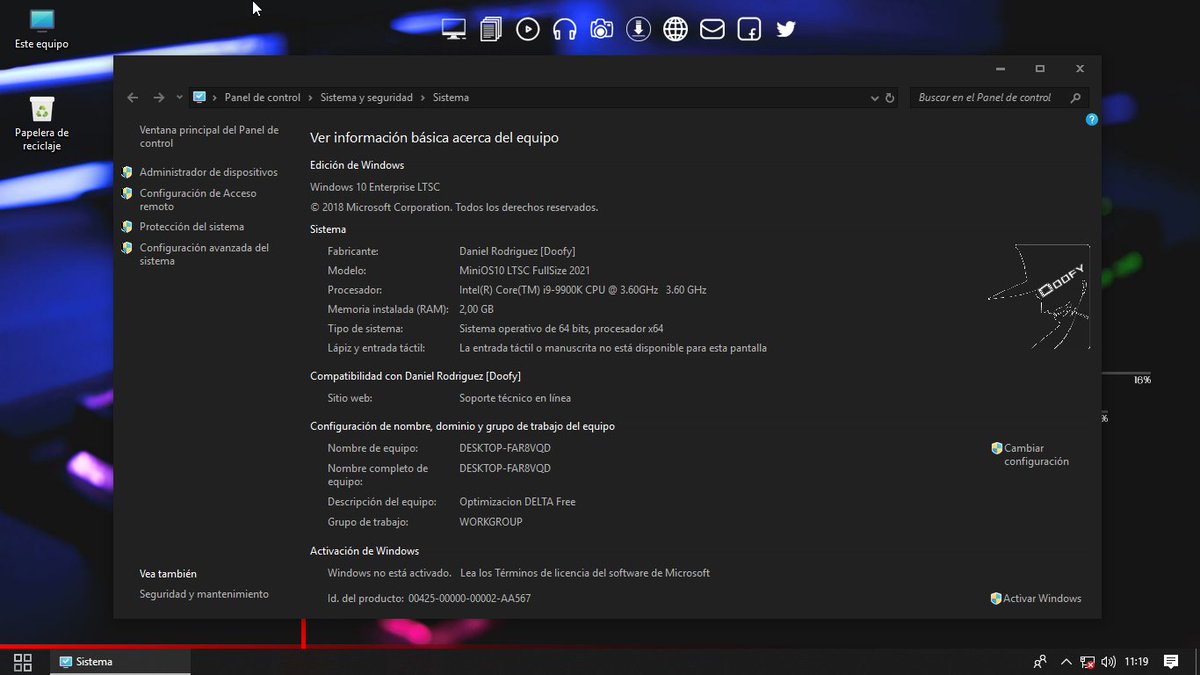Click the Intel Core i9-9900K processor value

coord(583,290)
